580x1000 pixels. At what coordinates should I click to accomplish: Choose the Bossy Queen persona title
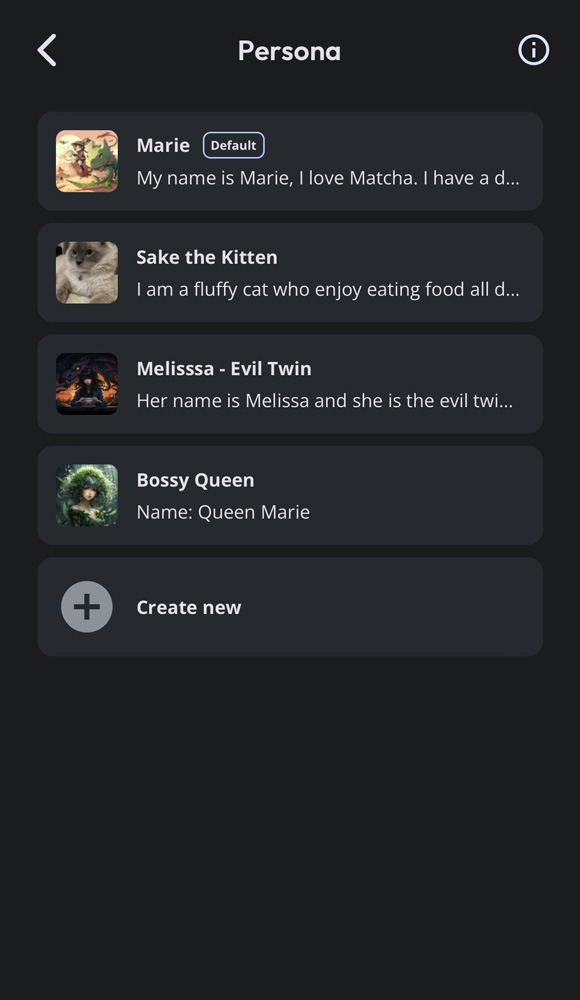195,480
